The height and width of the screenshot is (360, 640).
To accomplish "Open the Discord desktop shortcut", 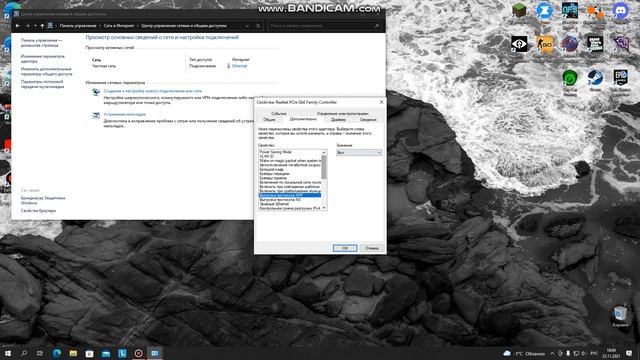I will (x=620, y=10).
